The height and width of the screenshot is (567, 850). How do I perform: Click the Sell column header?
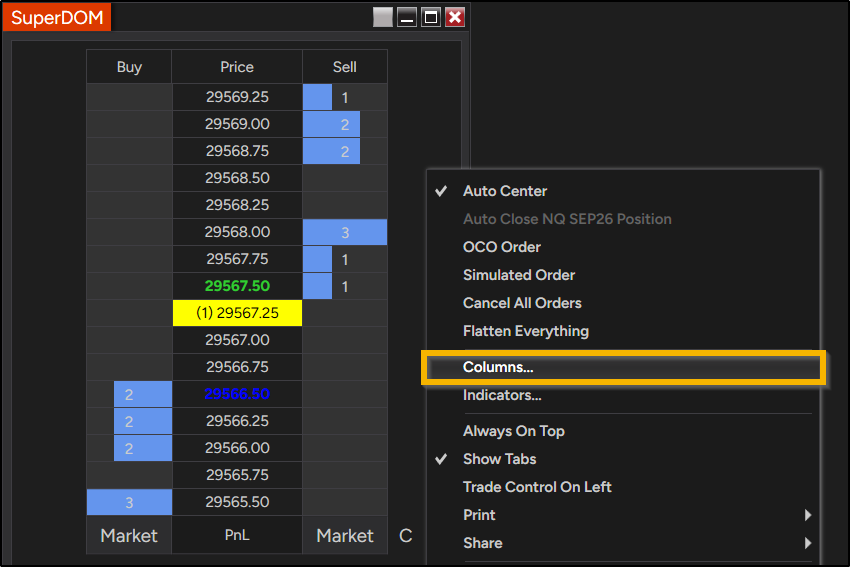345,67
